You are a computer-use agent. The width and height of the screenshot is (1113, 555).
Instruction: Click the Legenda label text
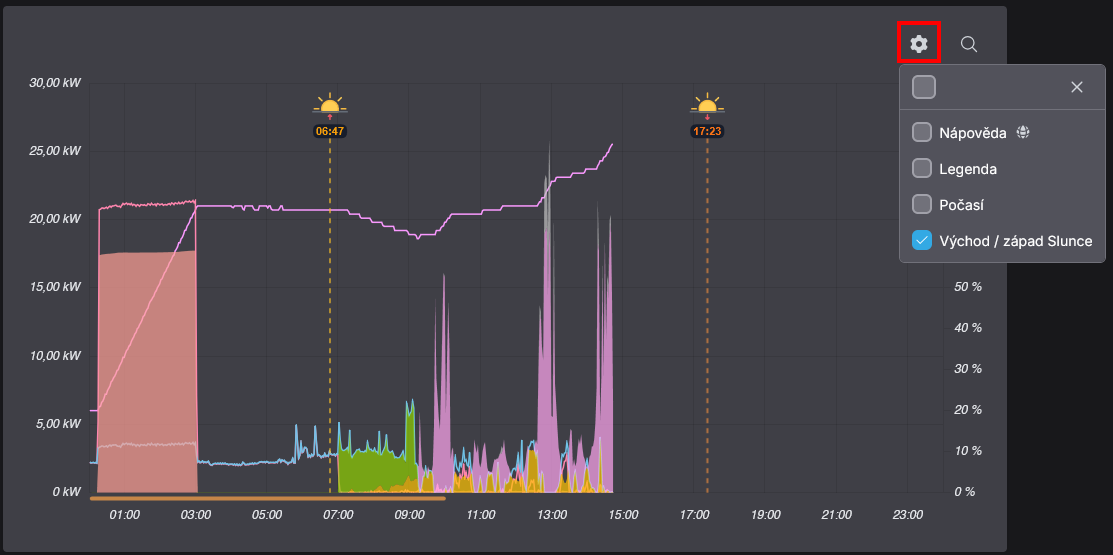tap(967, 169)
